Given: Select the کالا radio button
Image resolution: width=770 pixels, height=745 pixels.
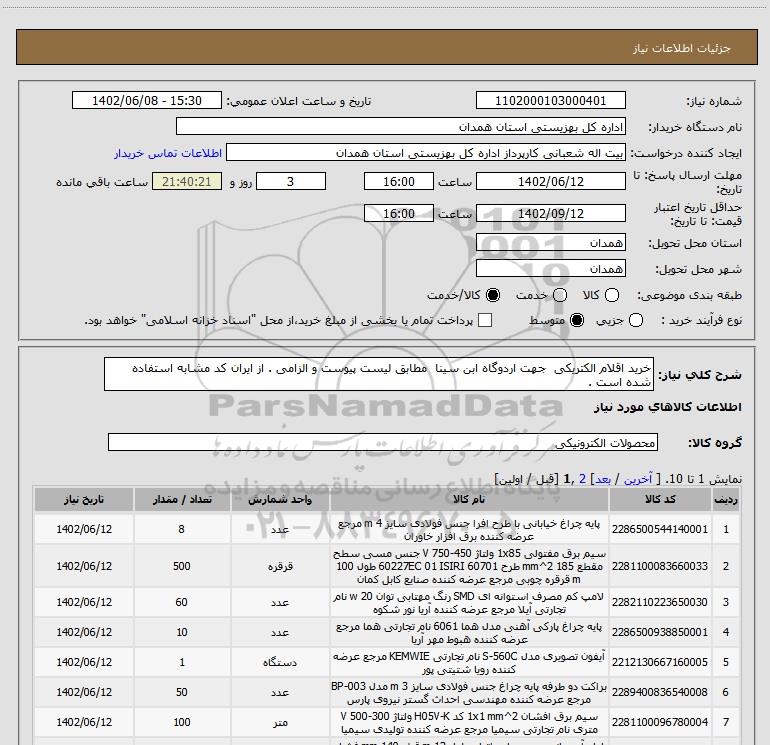Looking at the screenshot, I should click(612, 295).
